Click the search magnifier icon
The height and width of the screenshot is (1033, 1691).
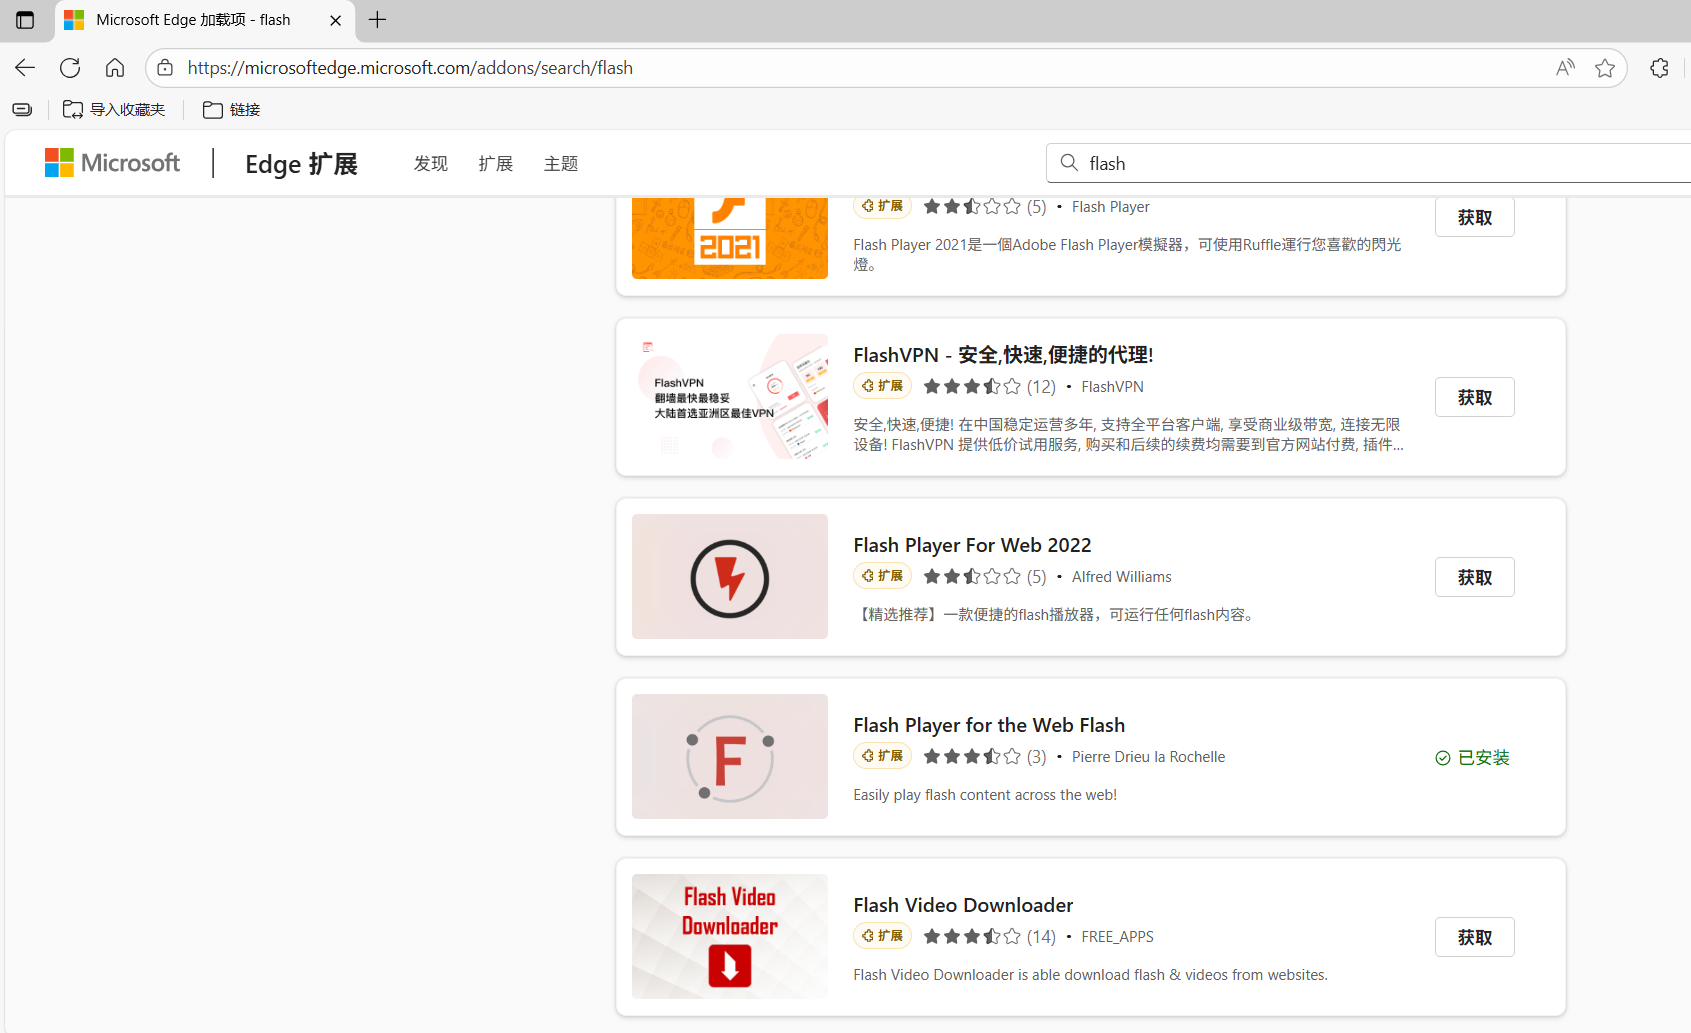point(1069,163)
